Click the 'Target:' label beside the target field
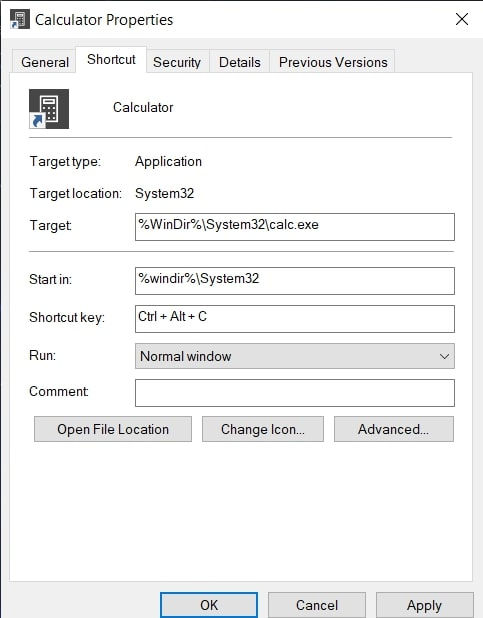483x618 pixels. (50, 225)
